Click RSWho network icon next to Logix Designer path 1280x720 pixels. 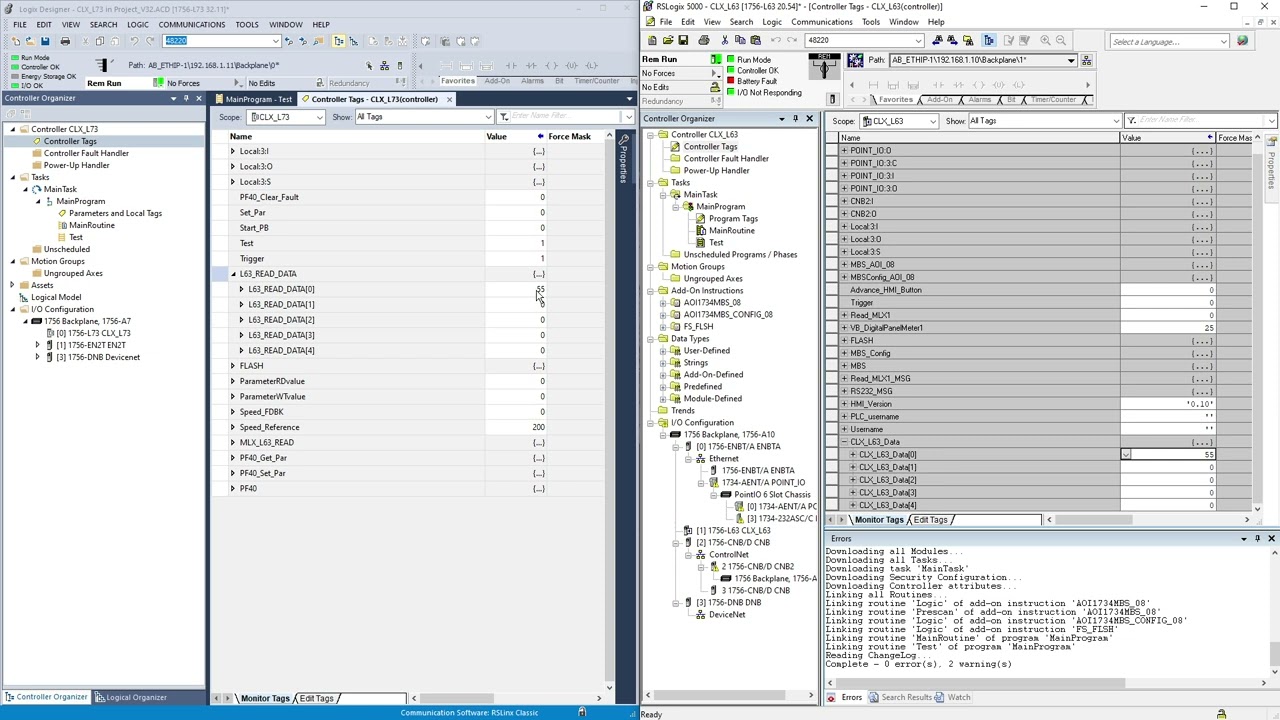[x=384, y=65]
